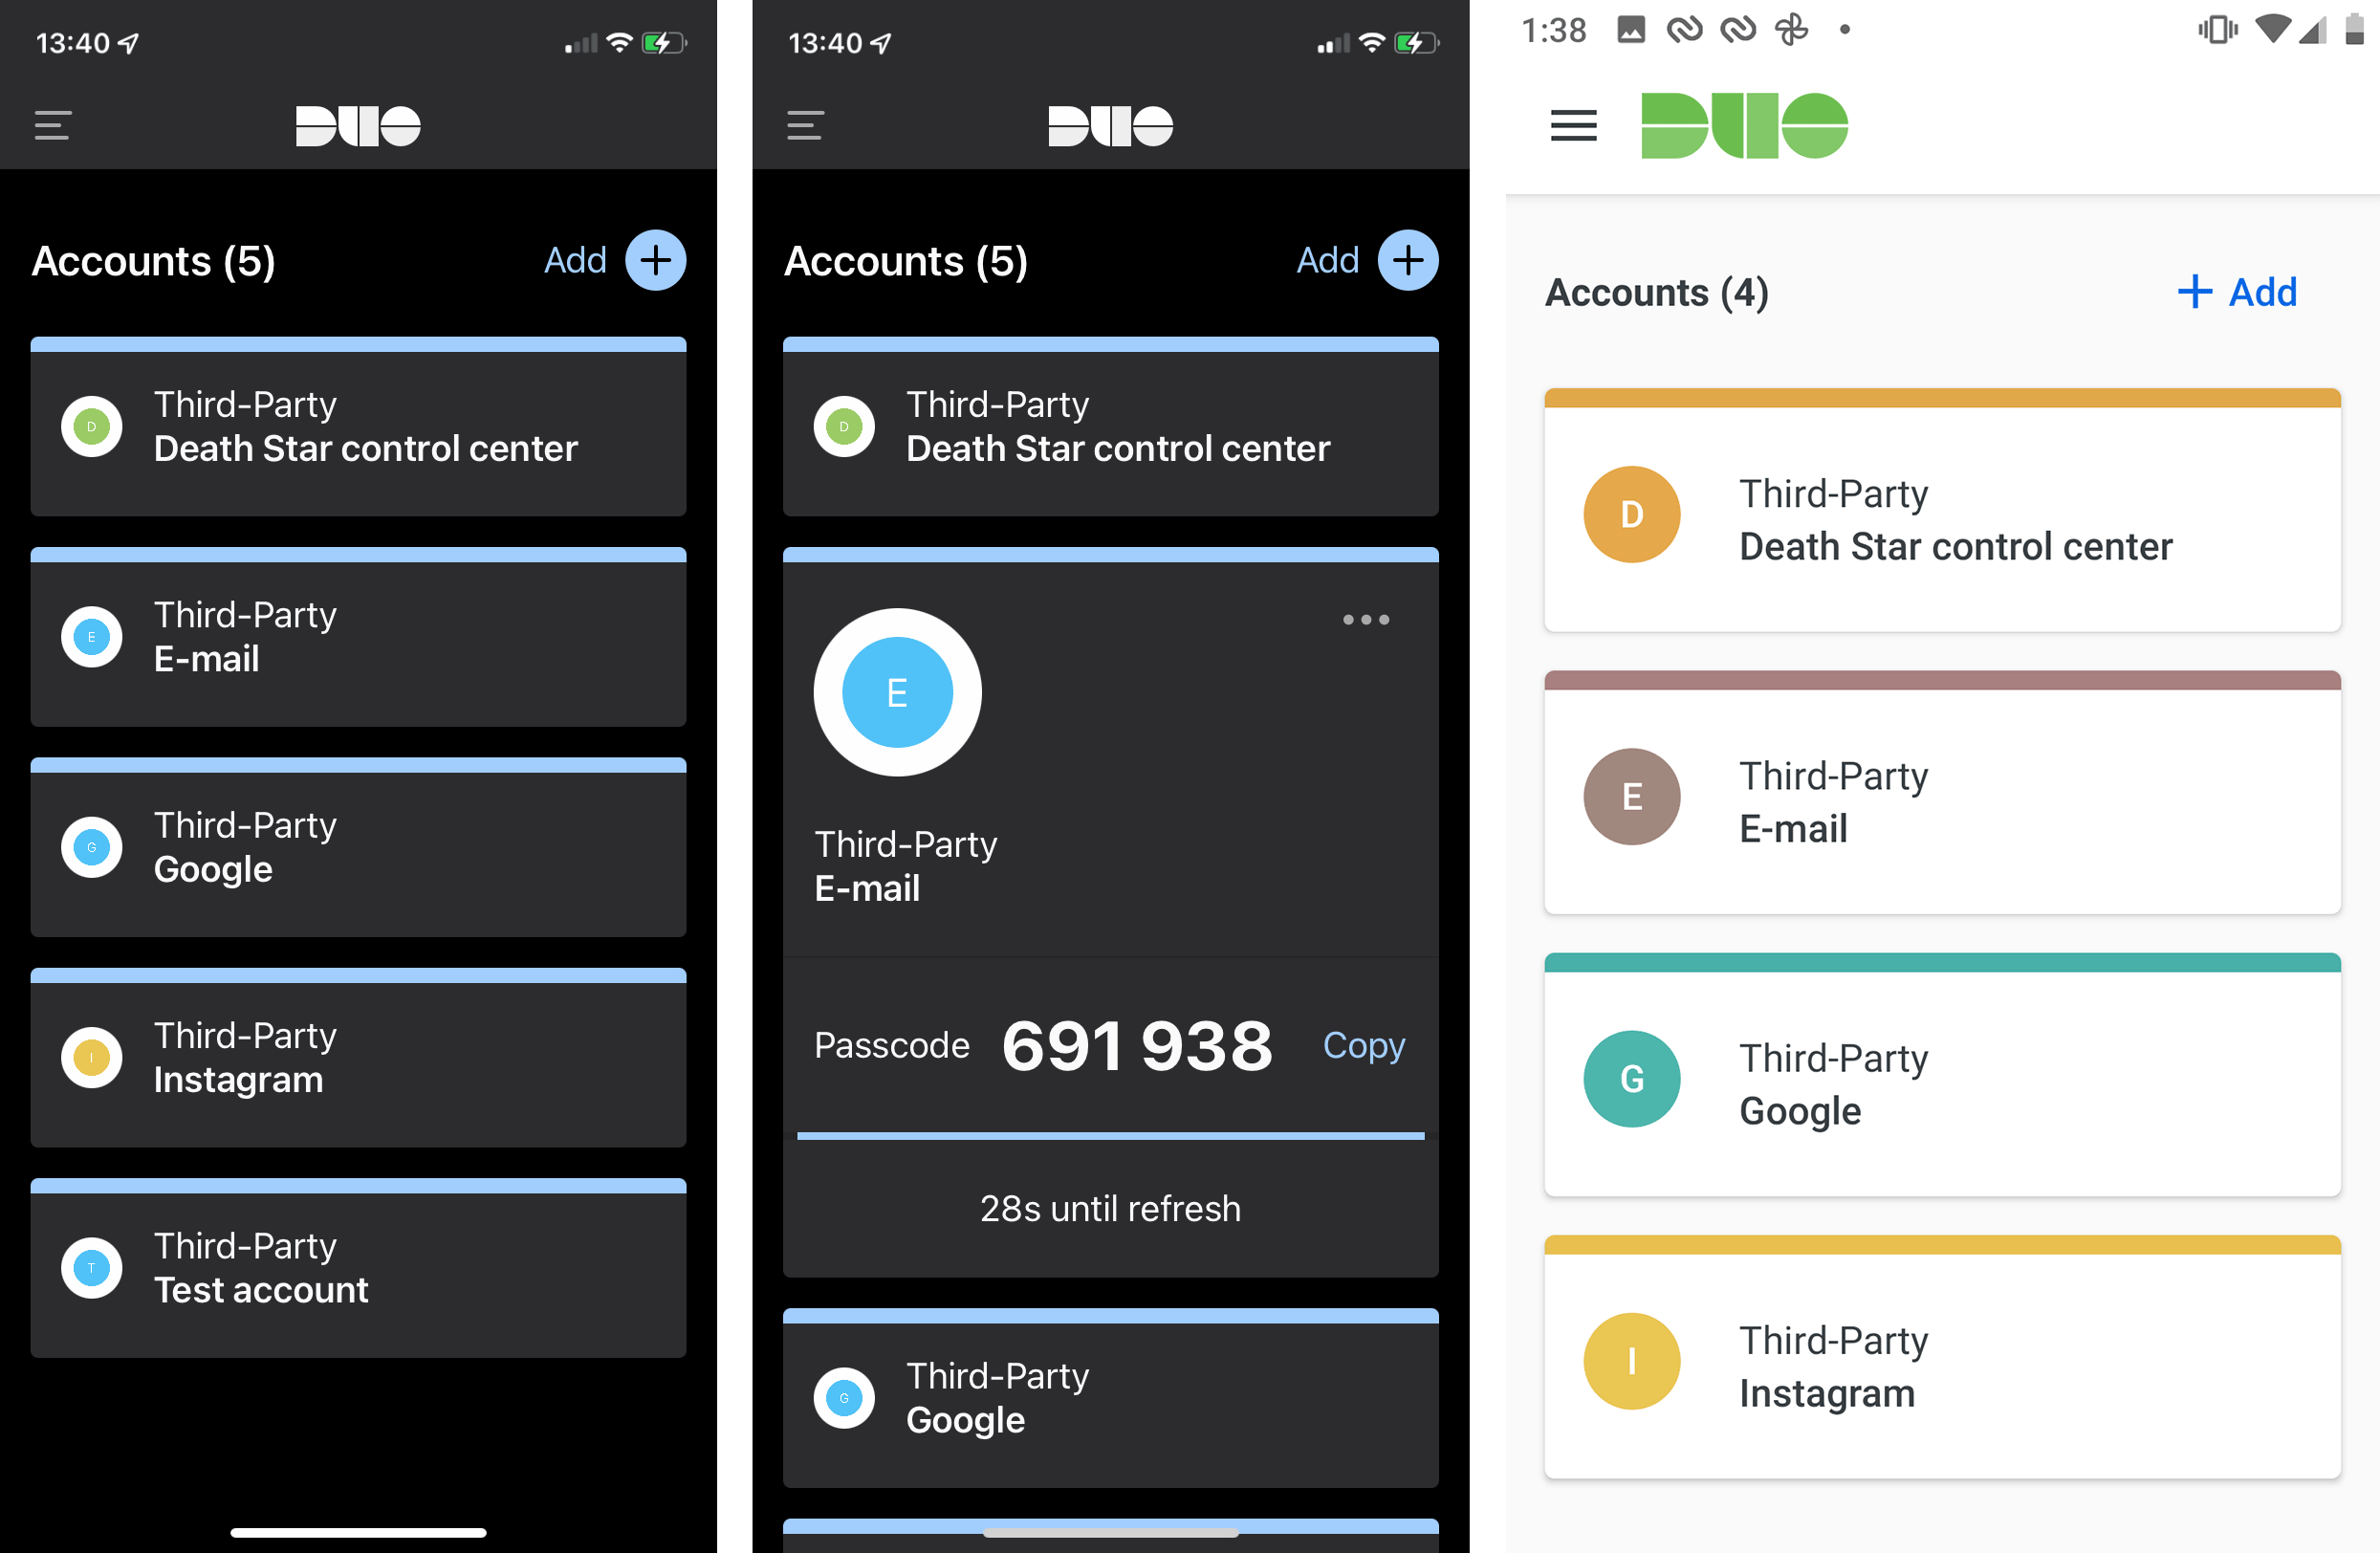Viewport: 2380px width, 1553px height.
Task: Copy the passcode 691 938
Action: pyautogui.click(x=1364, y=1044)
